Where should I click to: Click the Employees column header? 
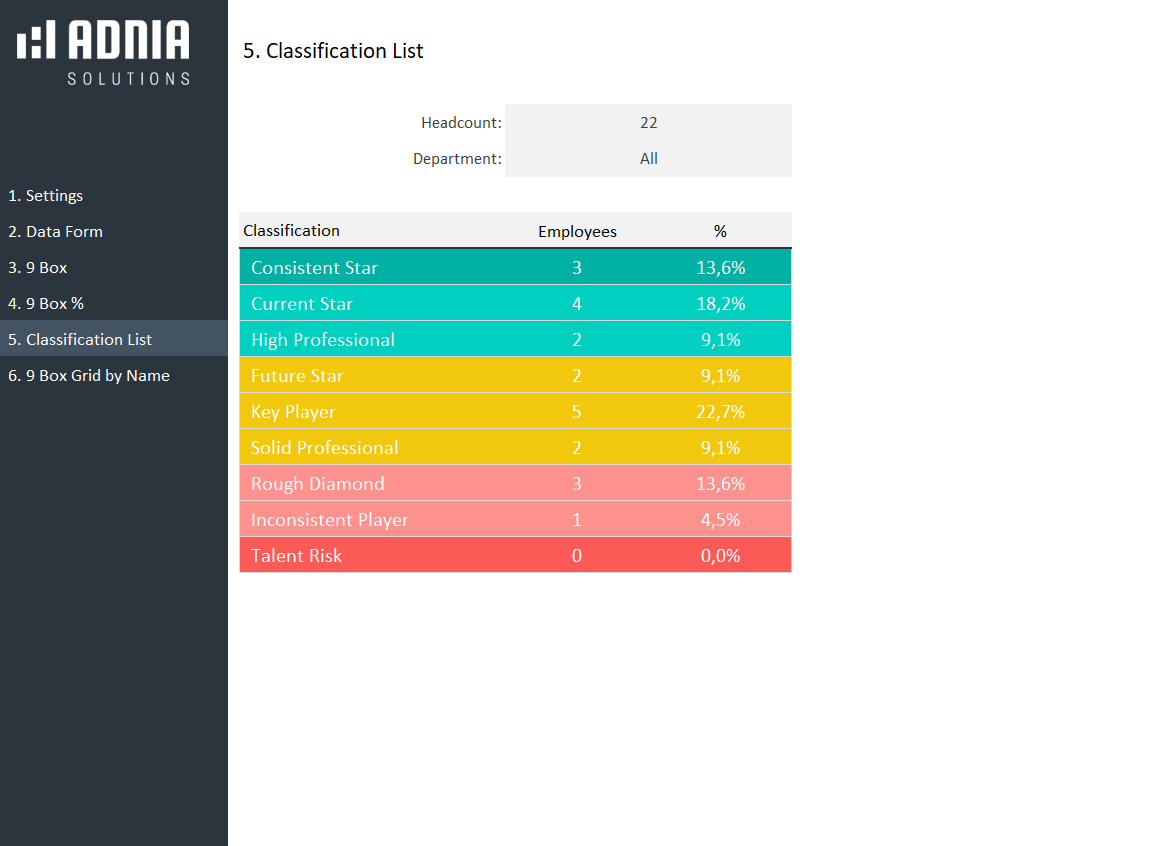[577, 232]
